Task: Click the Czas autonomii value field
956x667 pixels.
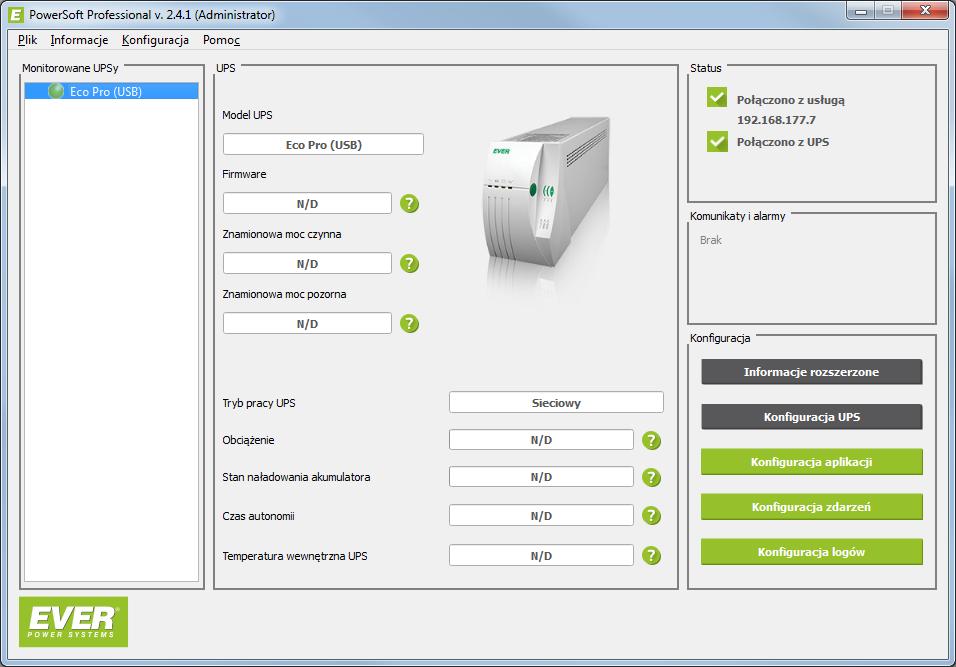Action: (x=541, y=515)
